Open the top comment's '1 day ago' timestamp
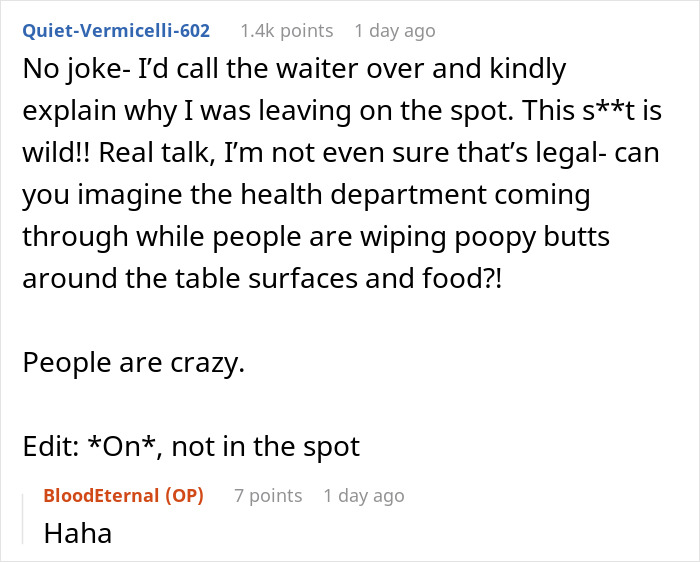The width and height of the screenshot is (700, 562). point(395,30)
